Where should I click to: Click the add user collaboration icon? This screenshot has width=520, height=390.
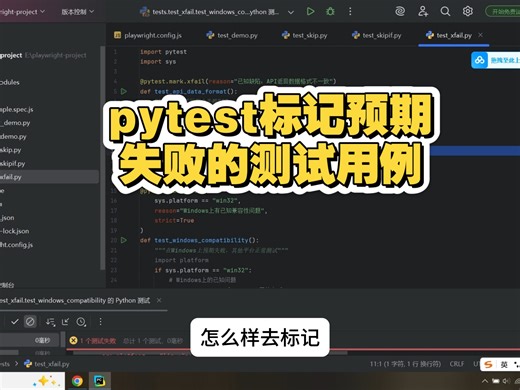point(423,12)
